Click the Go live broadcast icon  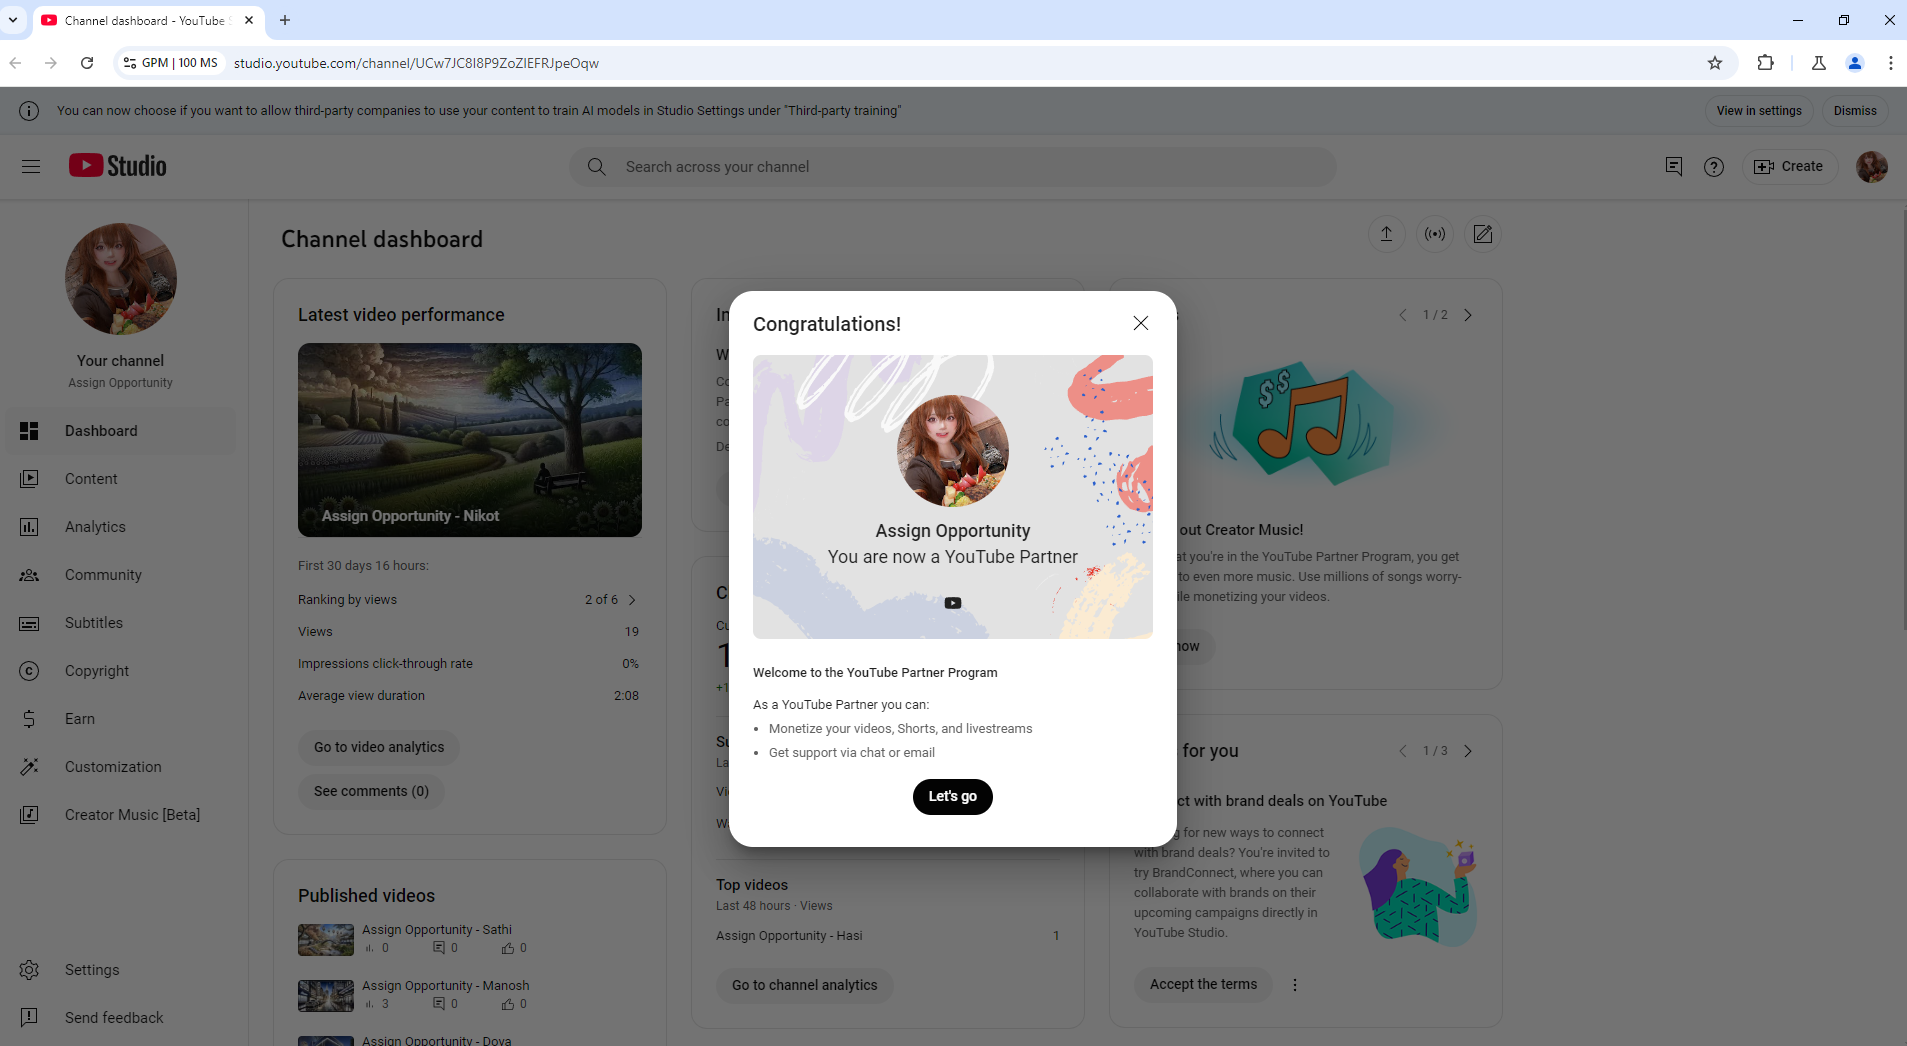coord(1435,234)
